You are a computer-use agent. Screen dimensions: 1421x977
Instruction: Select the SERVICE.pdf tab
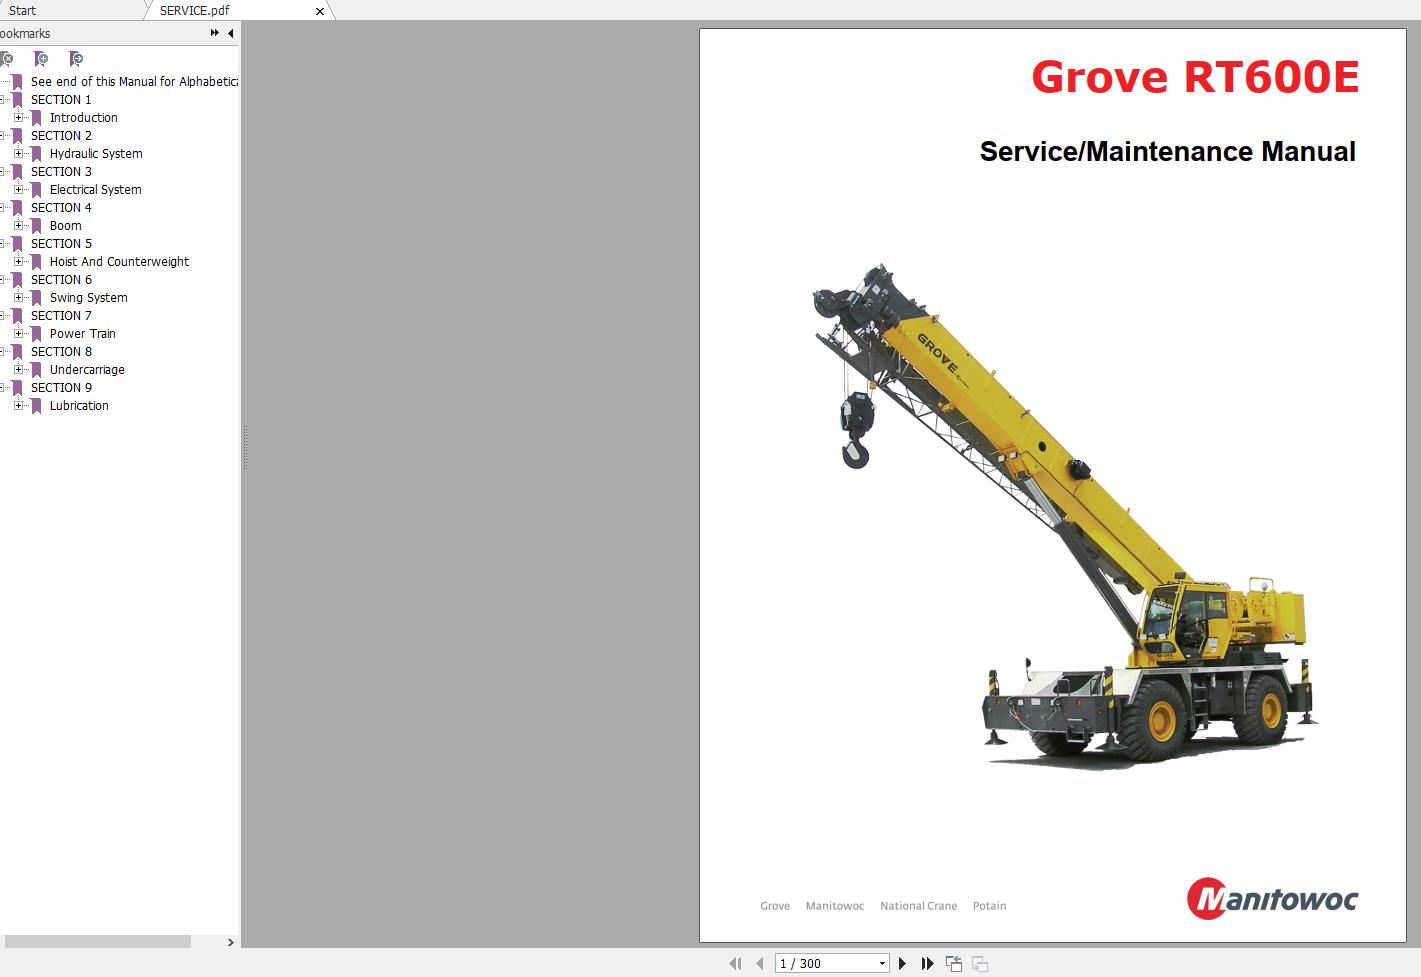(x=195, y=10)
